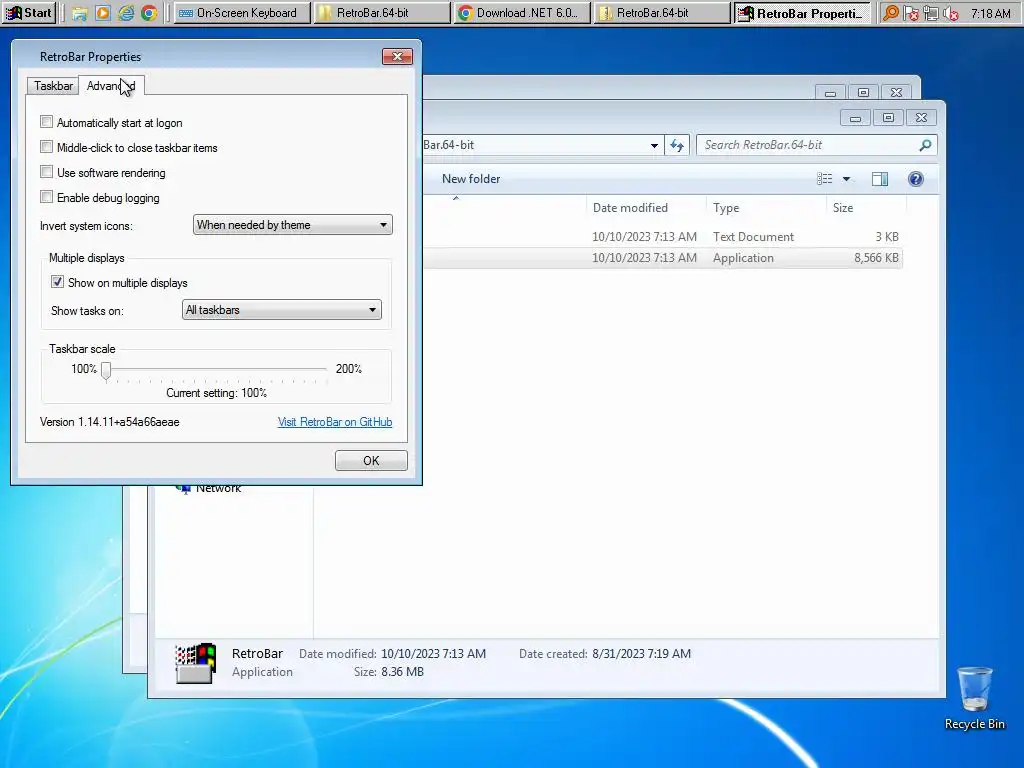Click the Taskbar scale slider thumb
Viewport: 1024px width, 768px height.
click(x=106, y=370)
